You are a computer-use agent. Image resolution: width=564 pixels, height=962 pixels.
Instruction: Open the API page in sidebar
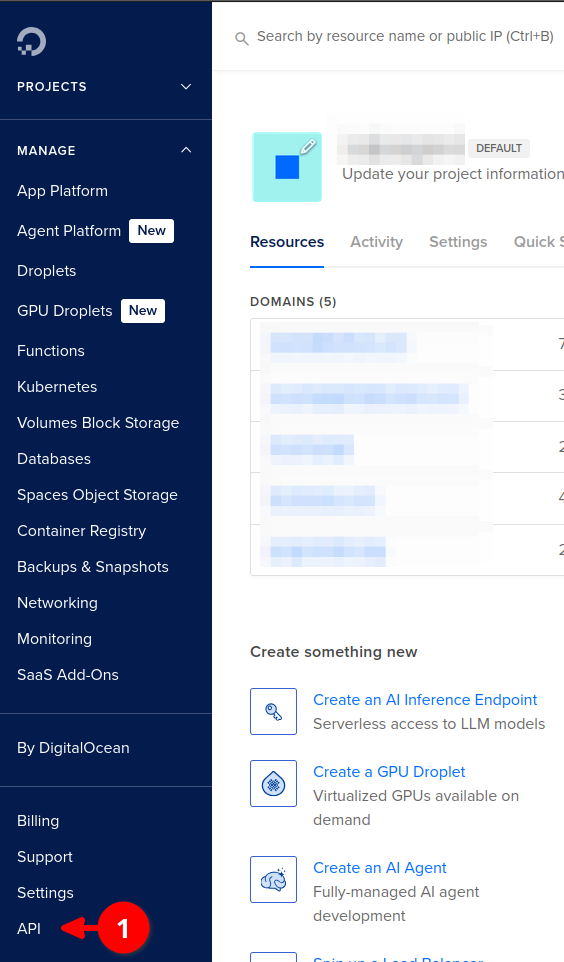tap(28, 929)
